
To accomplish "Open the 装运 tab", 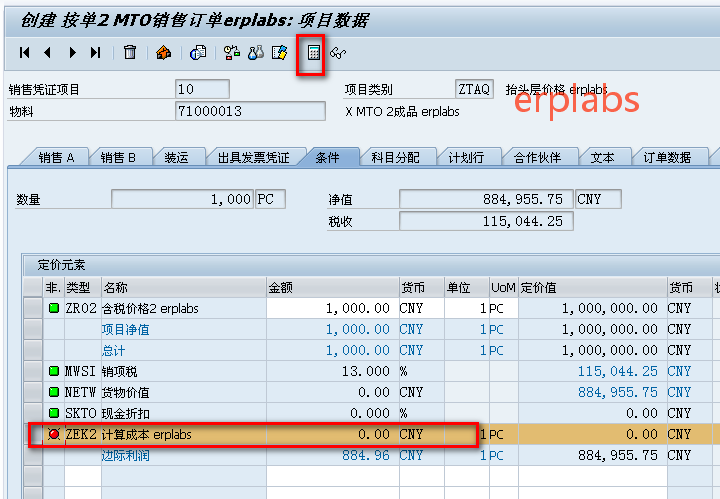I will tap(176, 158).
